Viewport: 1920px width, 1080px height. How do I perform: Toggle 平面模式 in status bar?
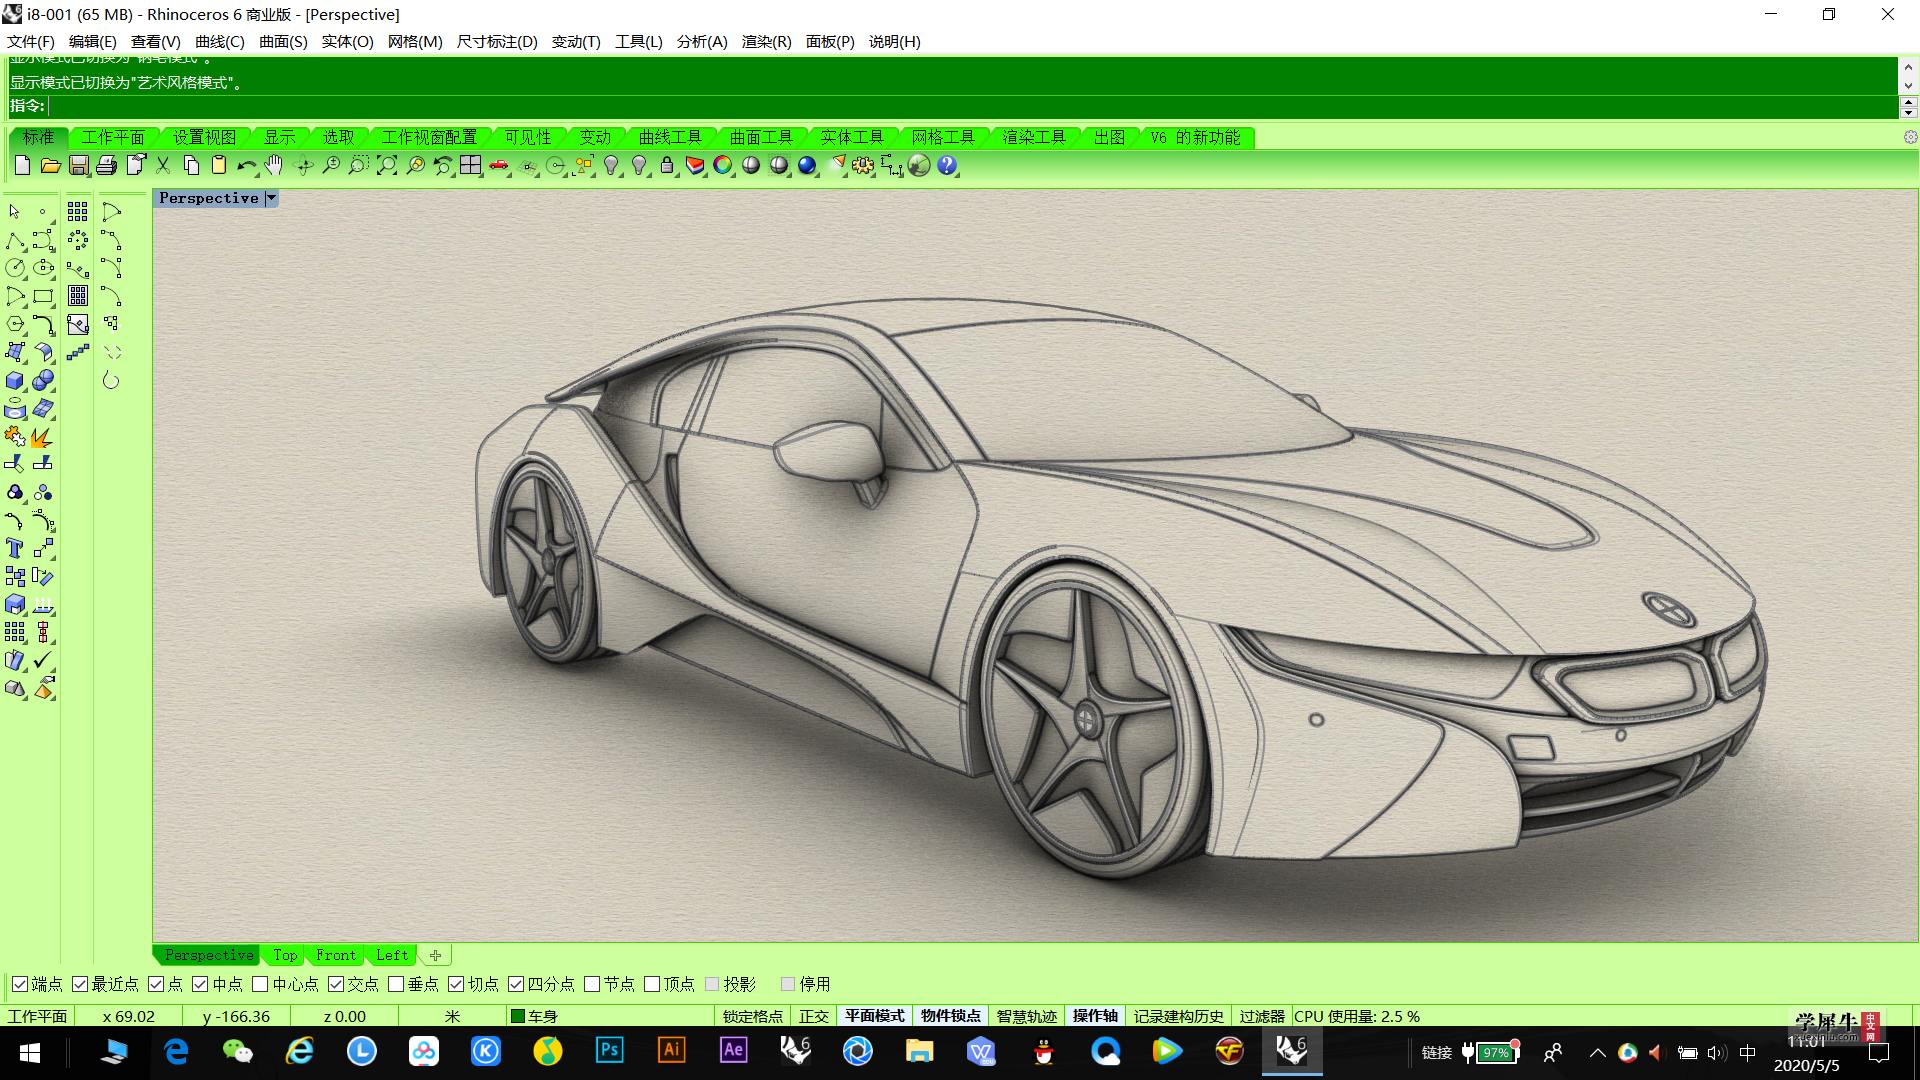(875, 1016)
